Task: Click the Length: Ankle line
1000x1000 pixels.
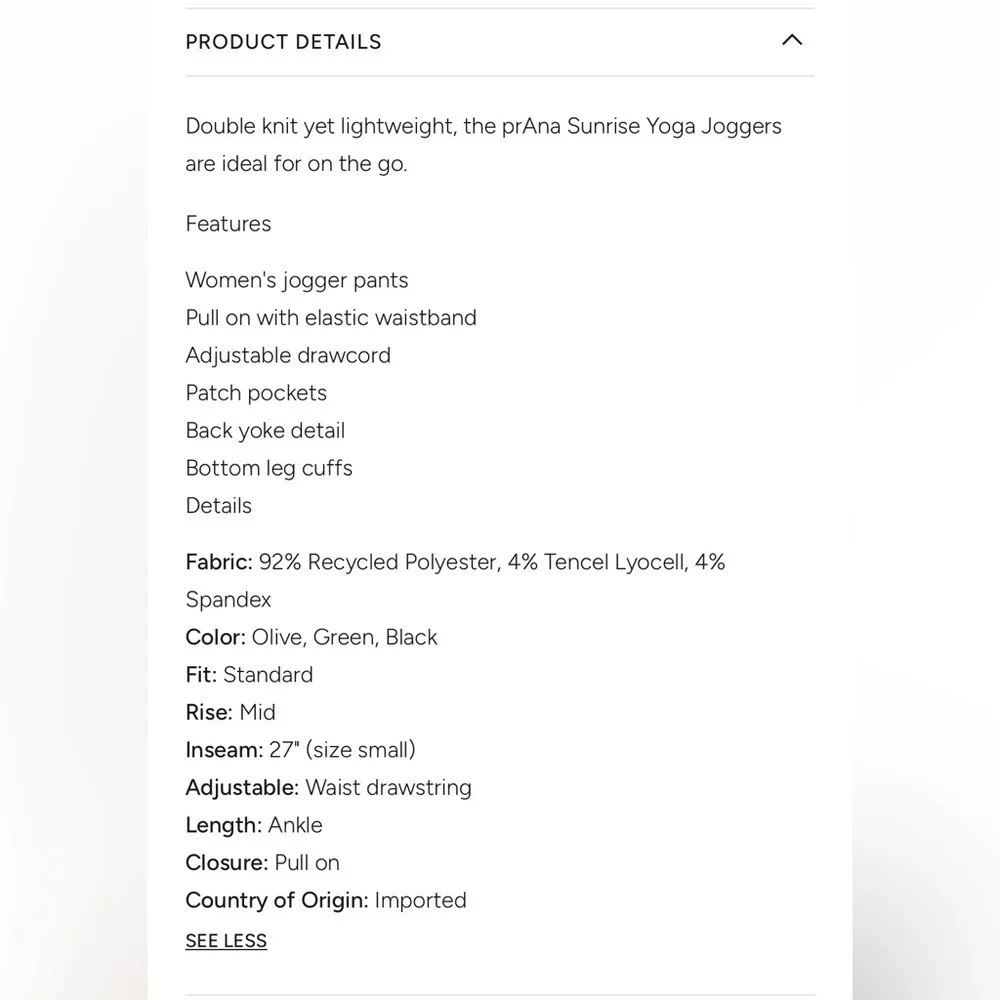Action: point(254,826)
